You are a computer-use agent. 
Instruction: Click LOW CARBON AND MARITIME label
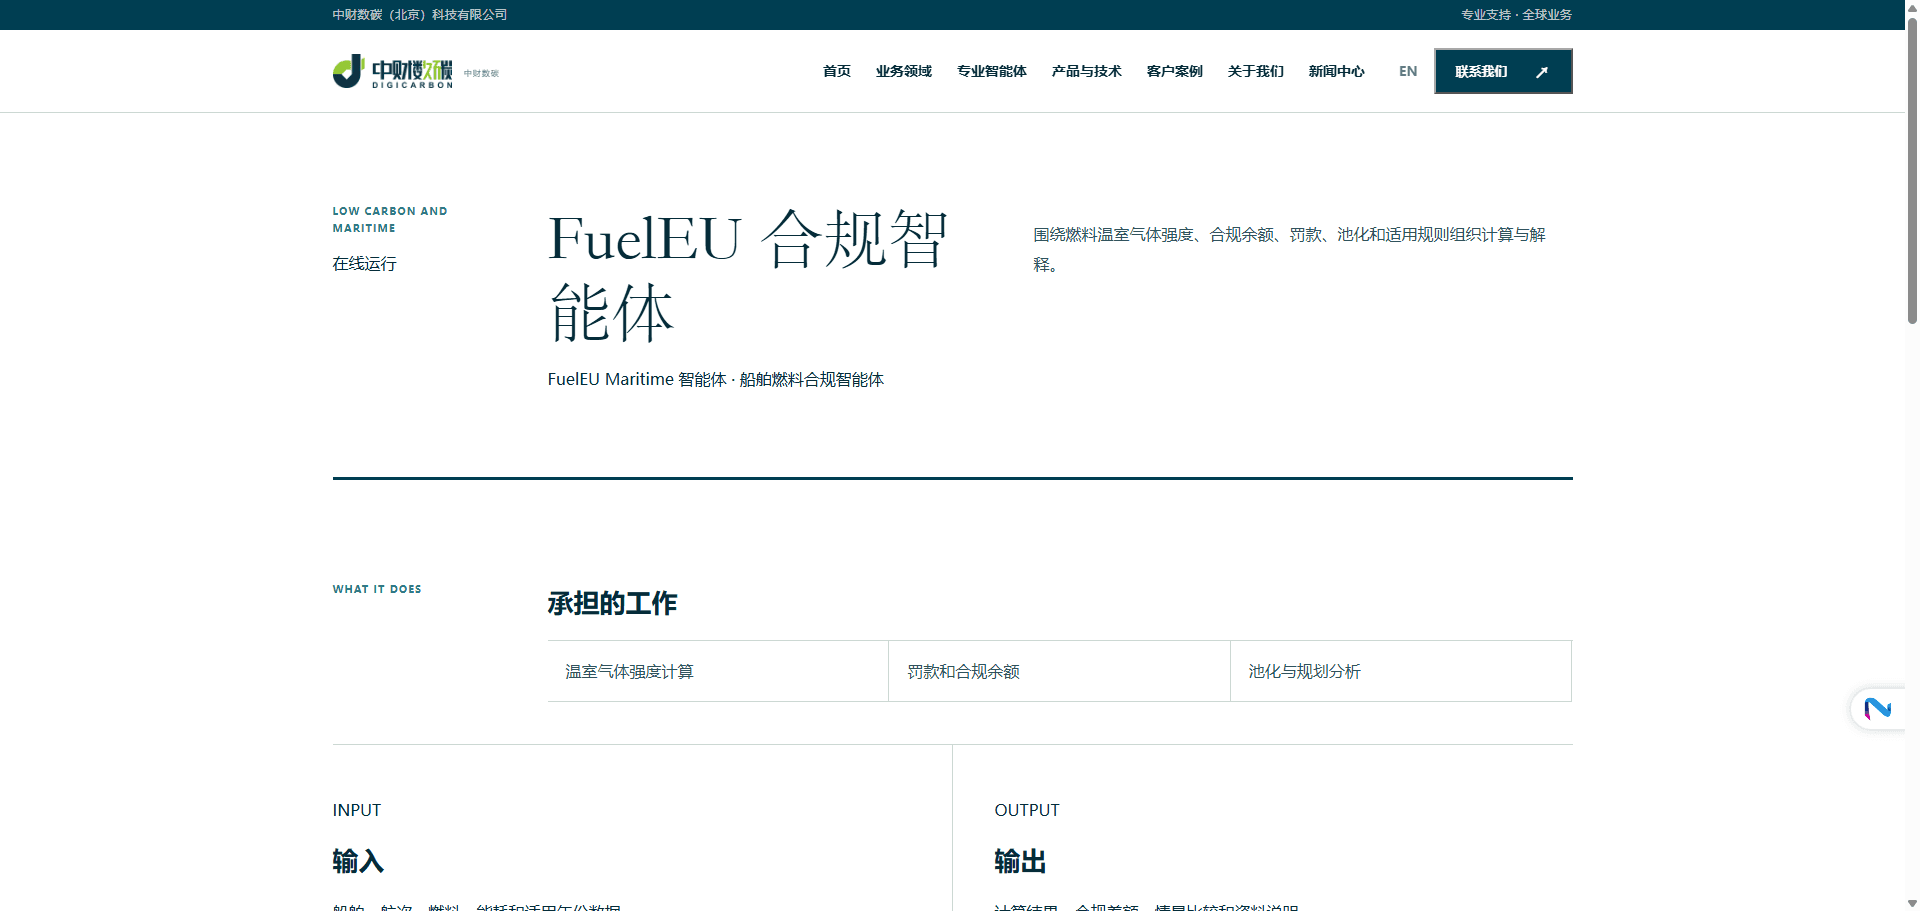click(x=390, y=220)
